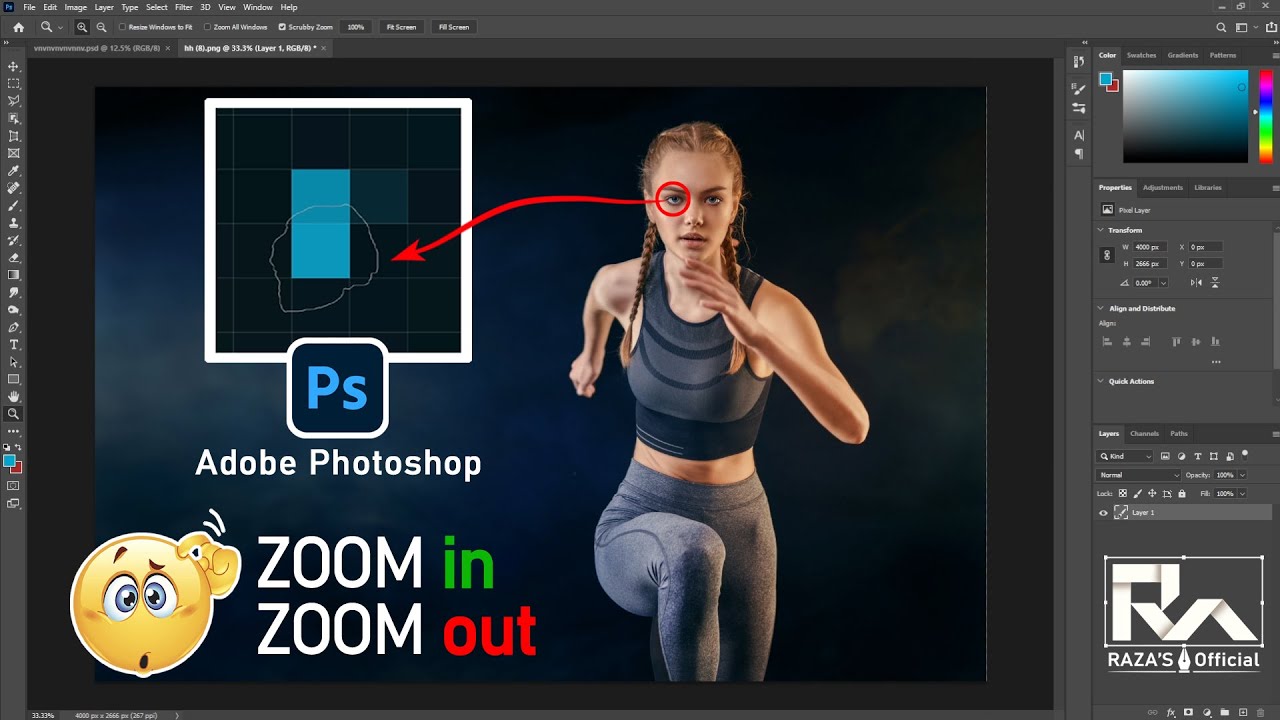Open the Zoom tool preset picker arrow
The height and width of the screenshot is (720, 1280).
pos(59,27)
